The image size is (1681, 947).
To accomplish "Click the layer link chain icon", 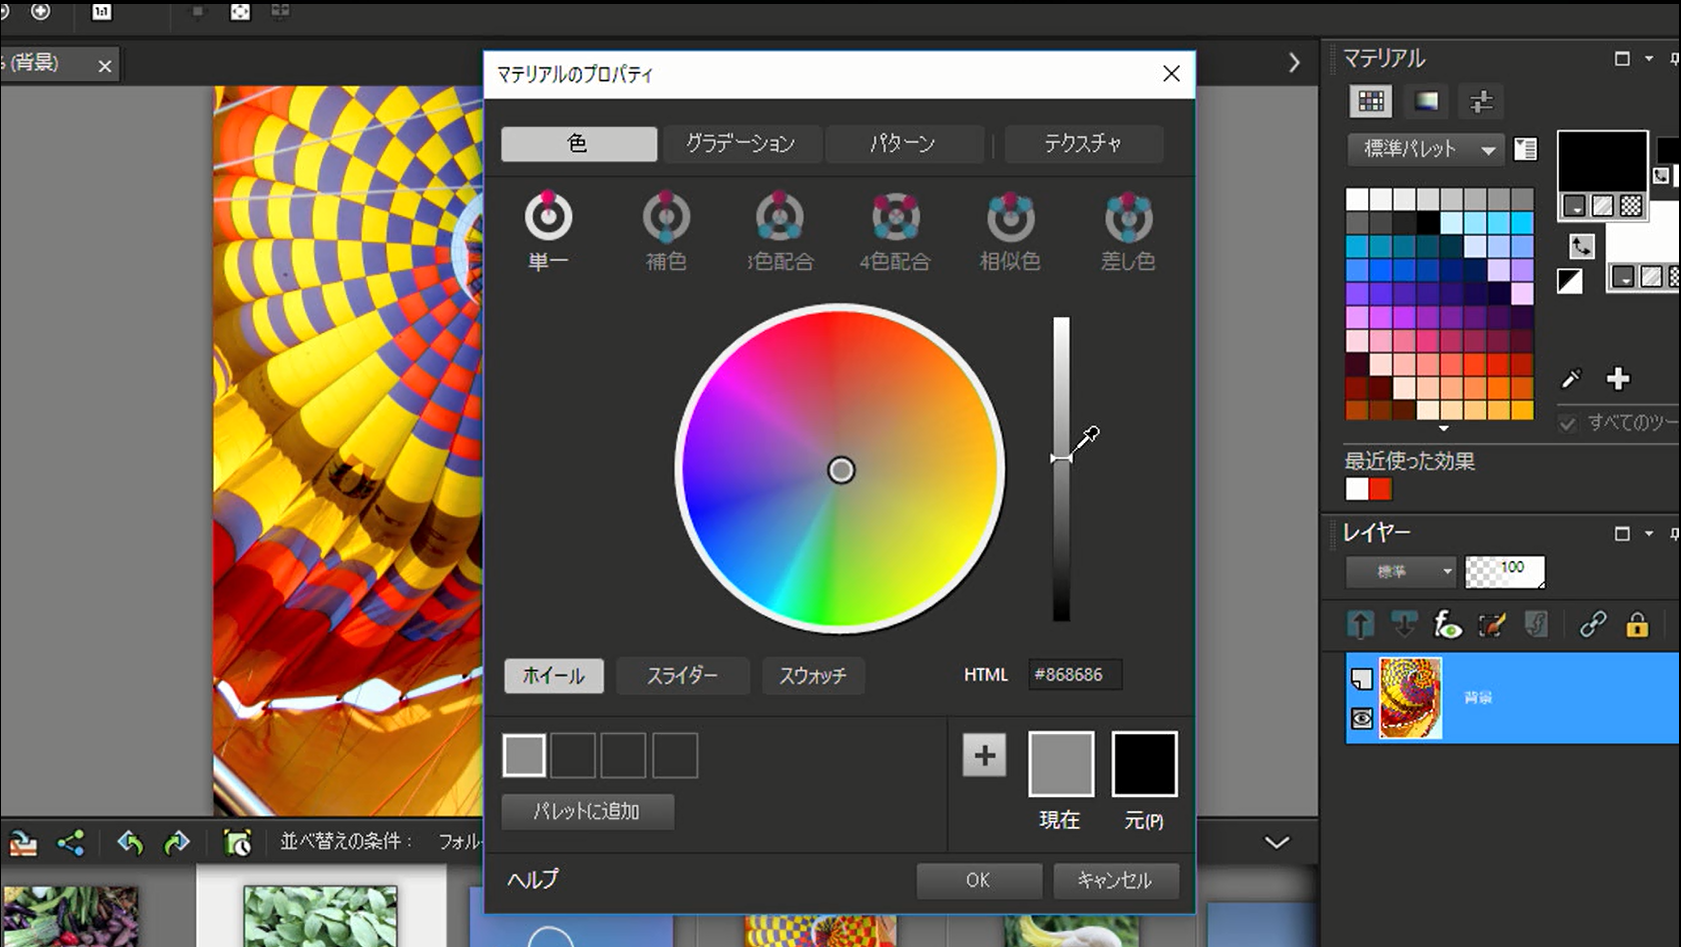I will [x=1592, y=625].
